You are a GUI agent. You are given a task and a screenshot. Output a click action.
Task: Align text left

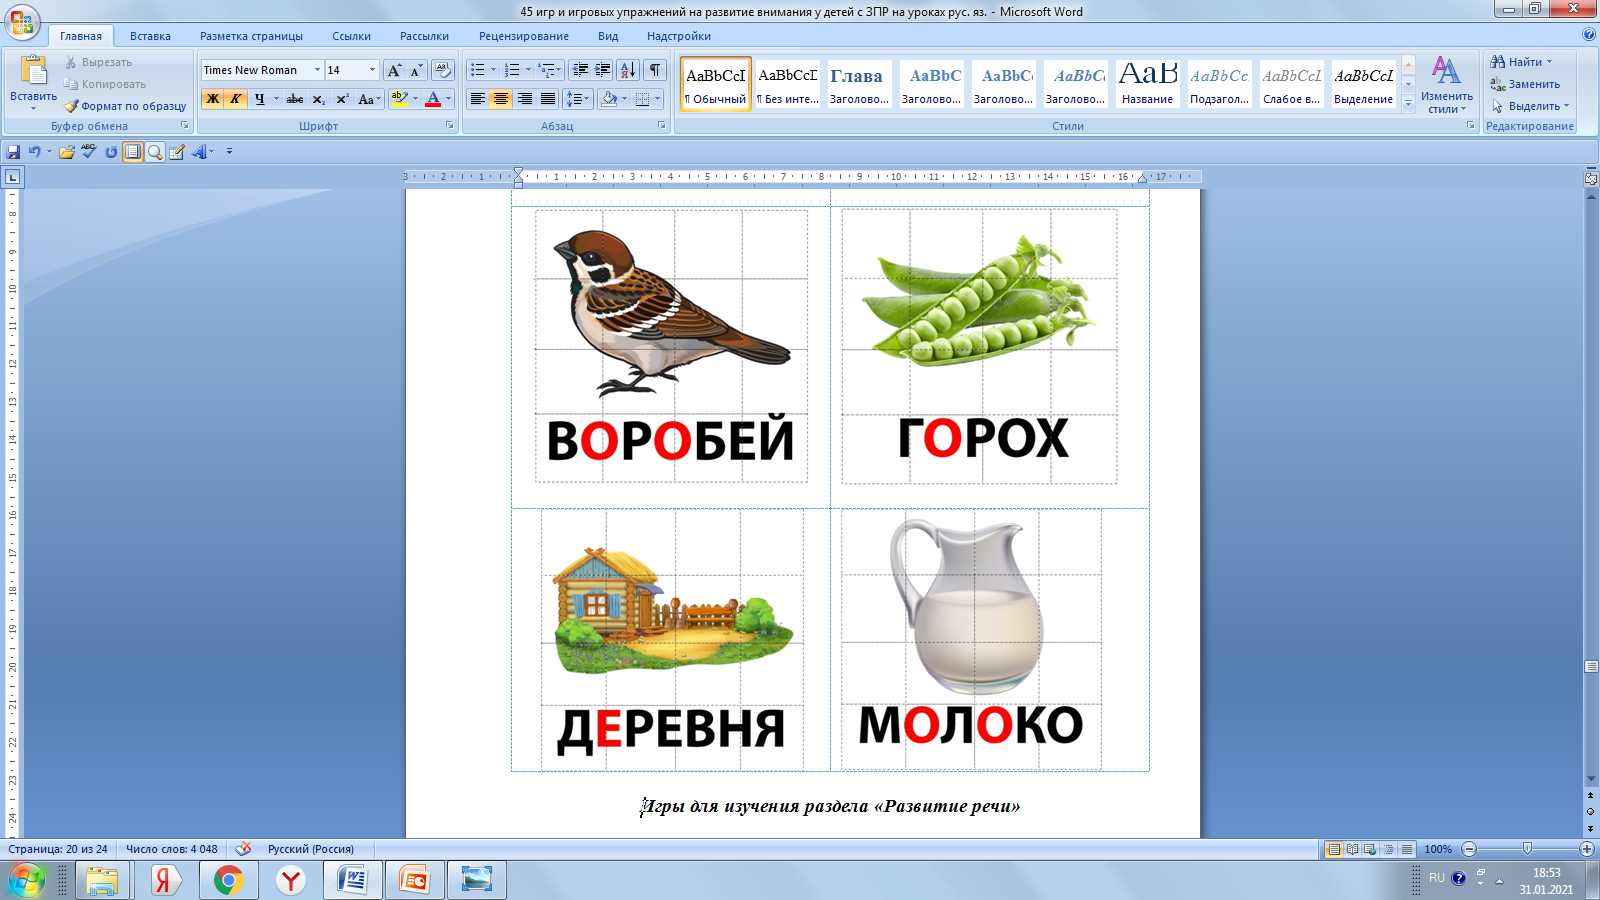(x=478, y=99)
